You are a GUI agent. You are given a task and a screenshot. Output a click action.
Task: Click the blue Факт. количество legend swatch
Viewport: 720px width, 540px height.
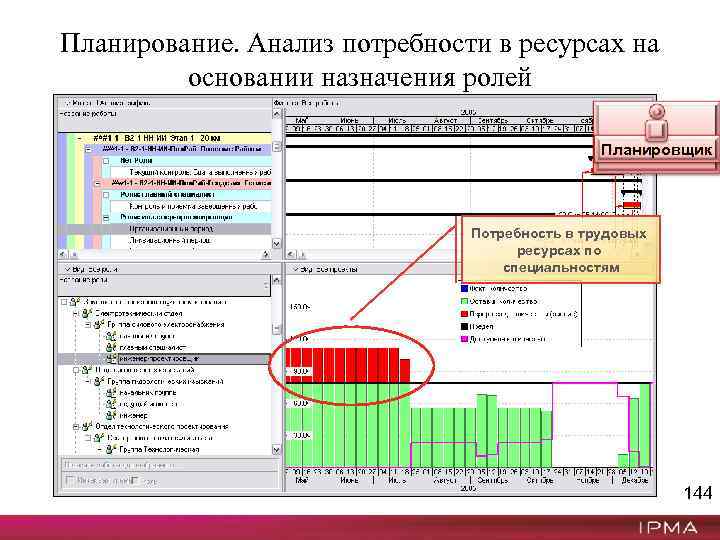(464, 288)
